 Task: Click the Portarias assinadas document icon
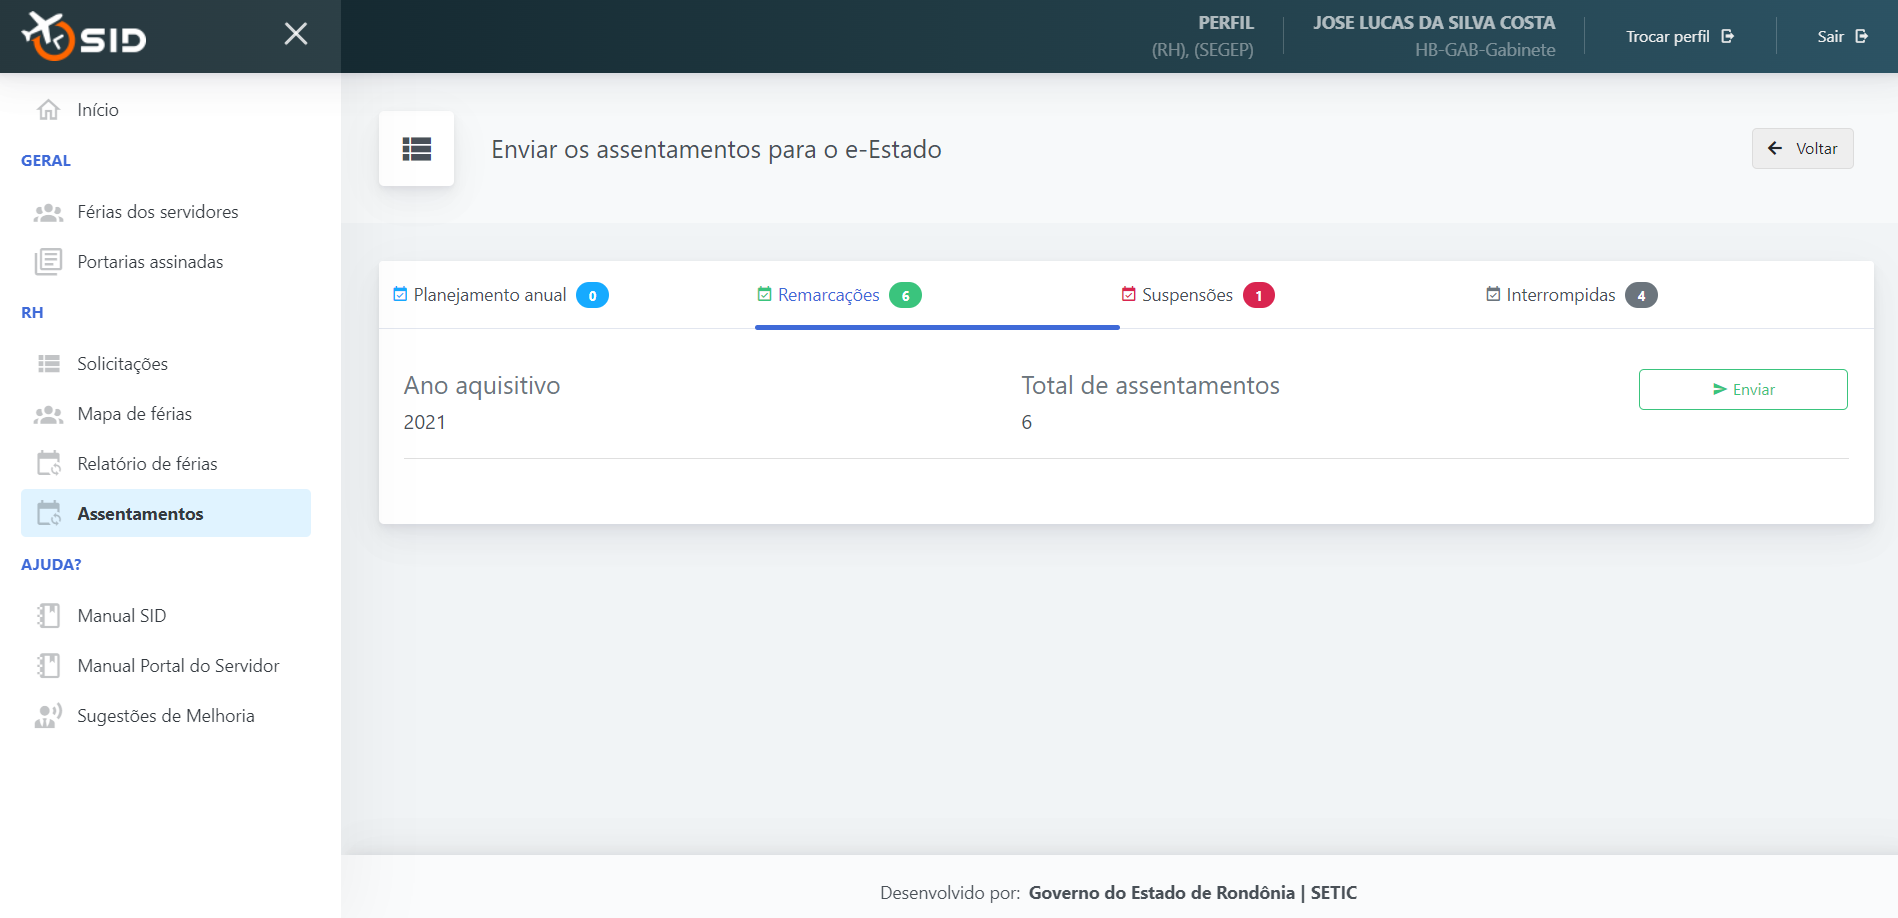click(x=48, y=262)
